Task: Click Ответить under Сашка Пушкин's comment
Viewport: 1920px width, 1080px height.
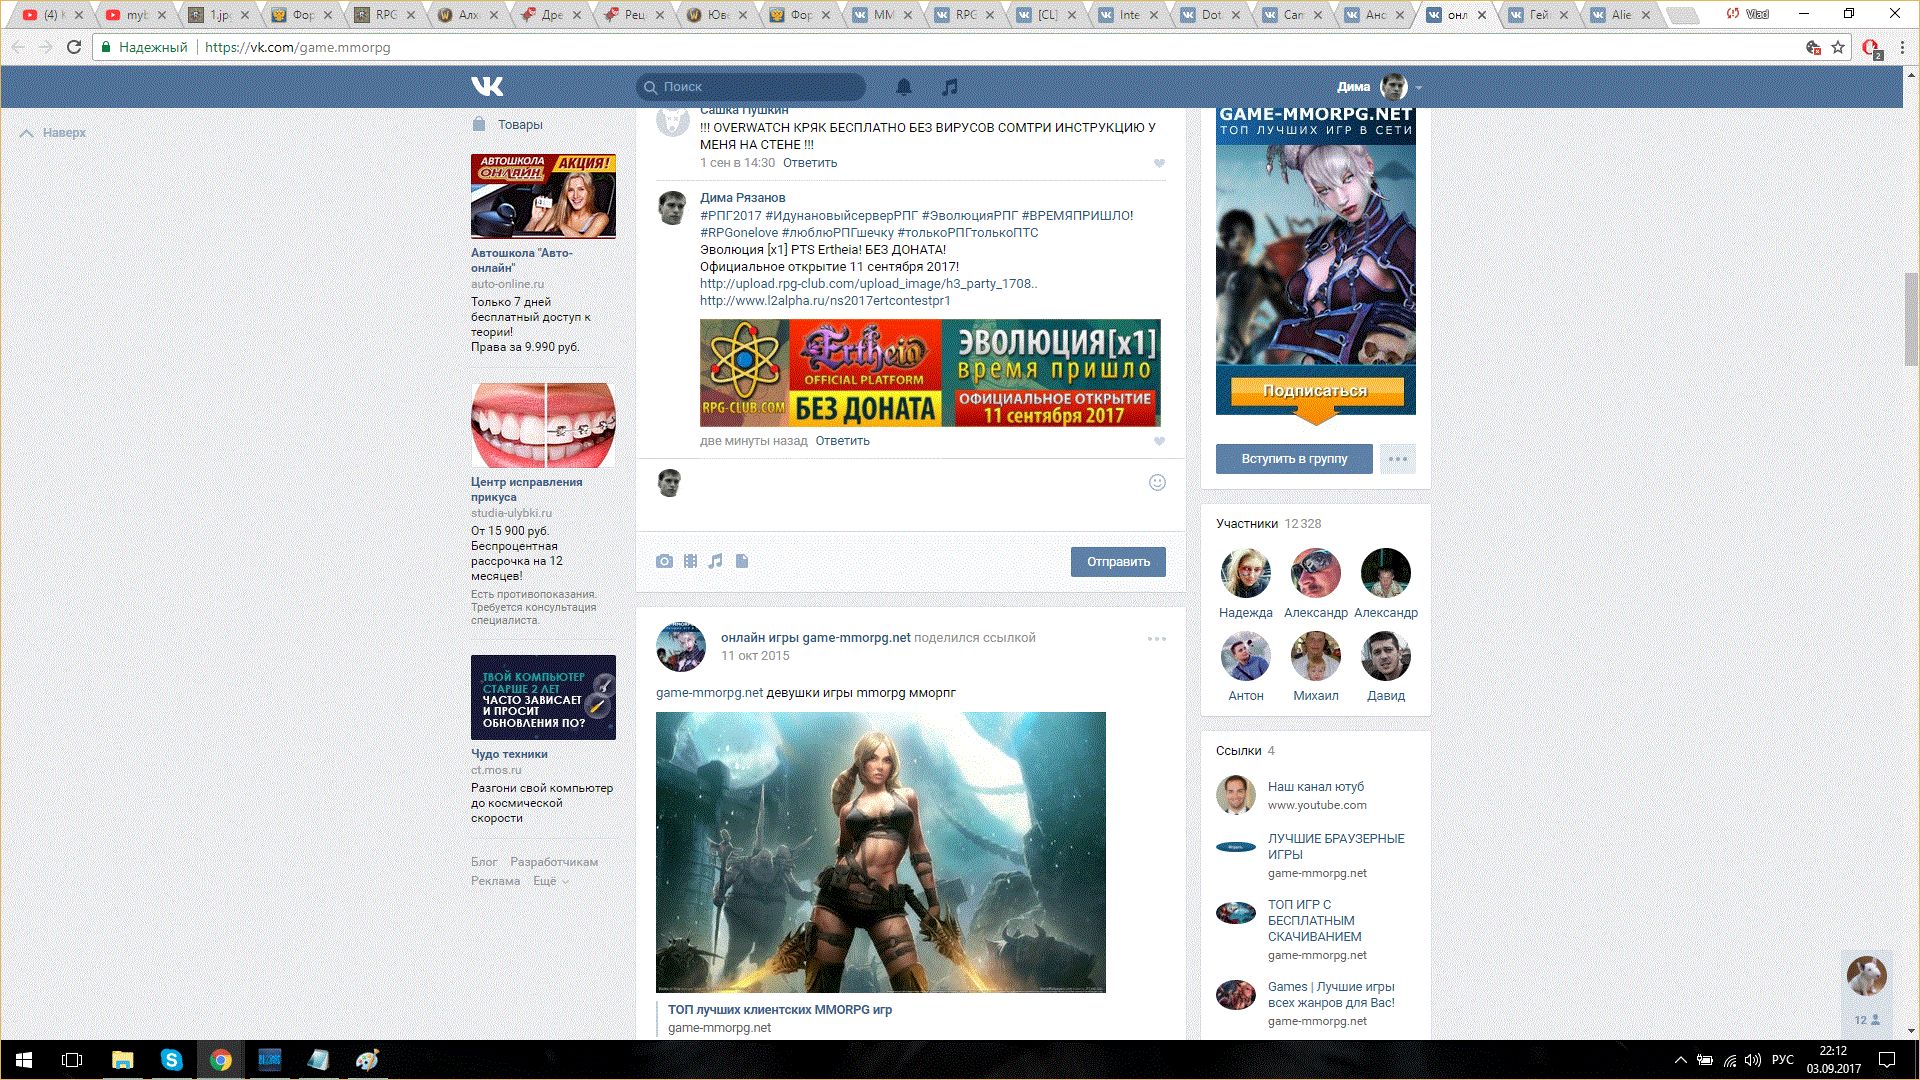Action: (810, 163)
